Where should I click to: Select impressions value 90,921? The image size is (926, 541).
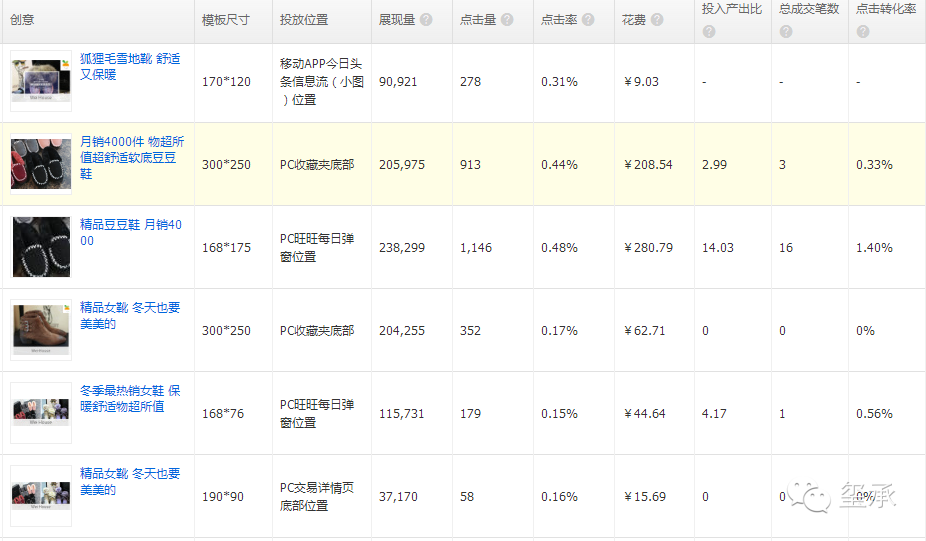[x=398, y=82]
